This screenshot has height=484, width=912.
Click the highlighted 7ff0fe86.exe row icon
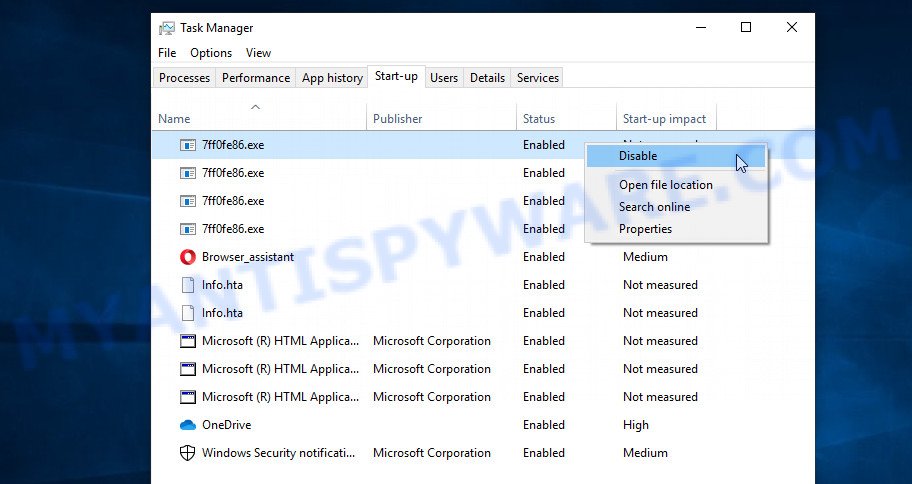[187, 145]
